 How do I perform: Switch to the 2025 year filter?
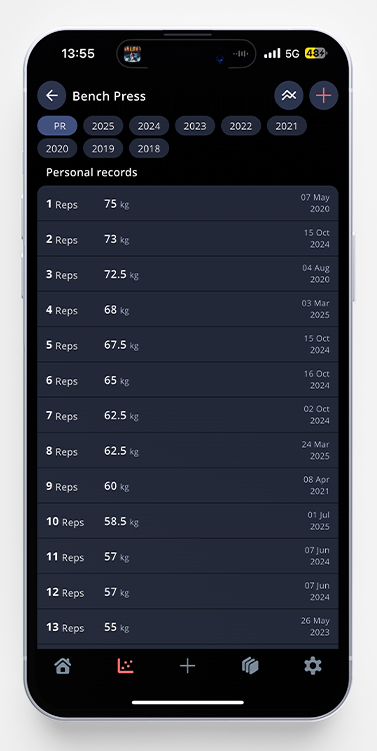(x=103, y=126)
